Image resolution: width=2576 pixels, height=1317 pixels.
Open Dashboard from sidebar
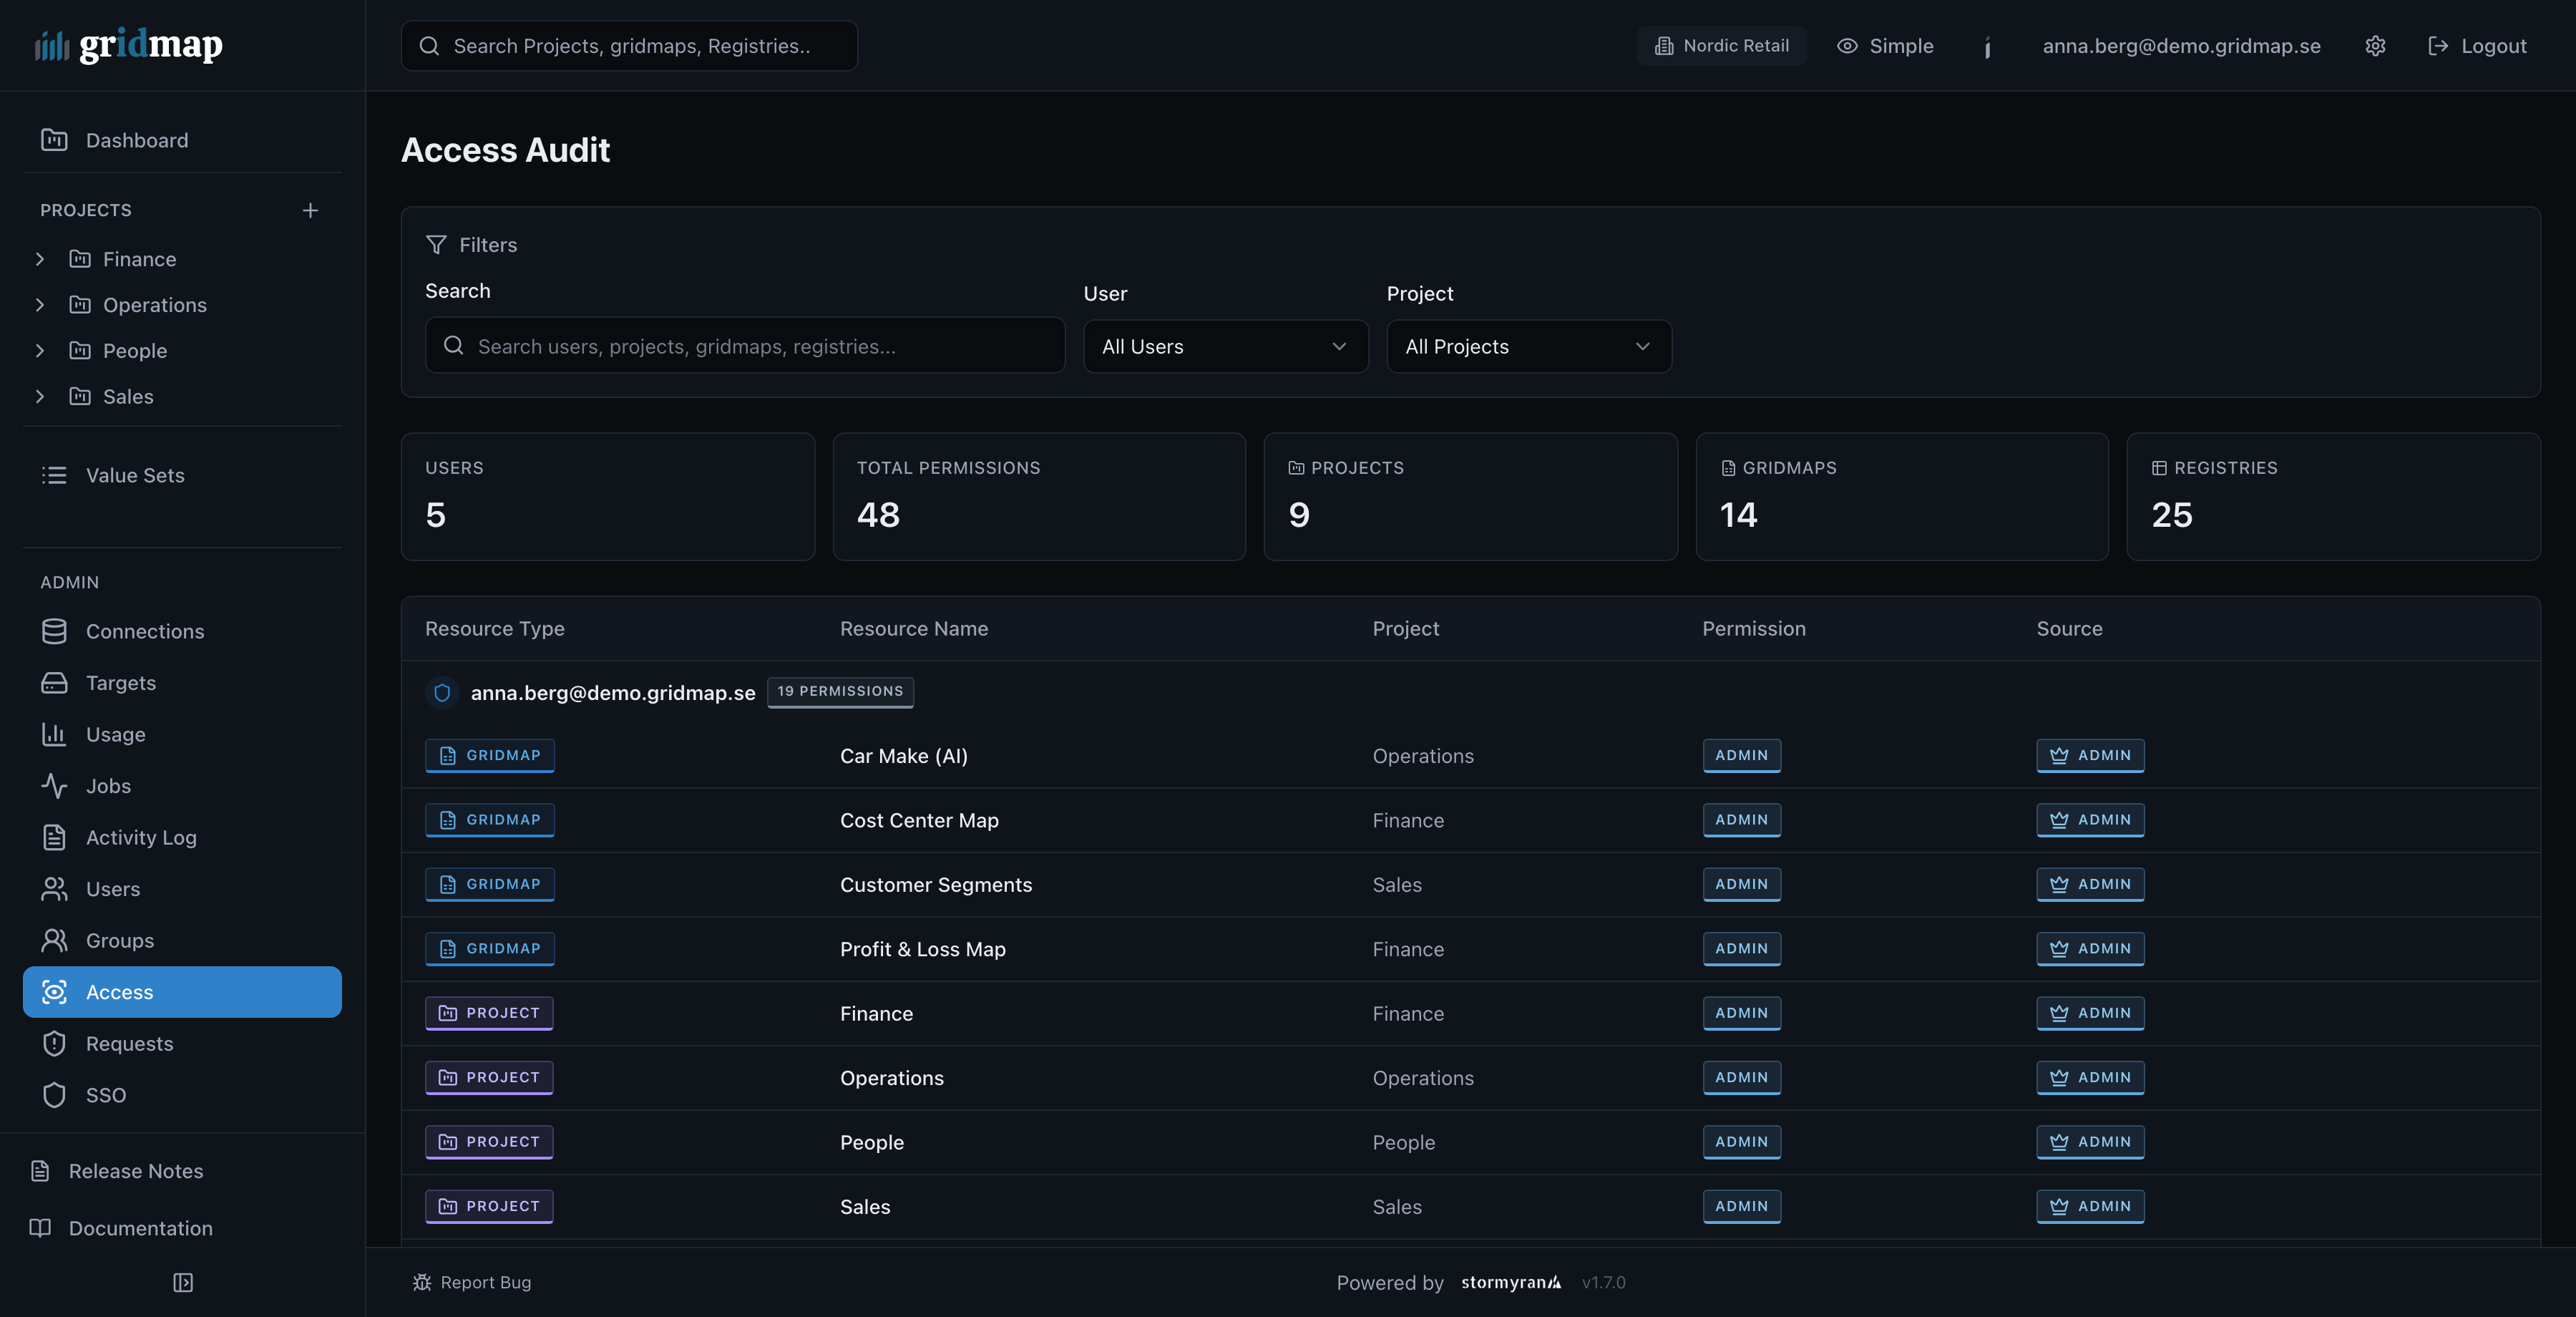pos(182,140)
